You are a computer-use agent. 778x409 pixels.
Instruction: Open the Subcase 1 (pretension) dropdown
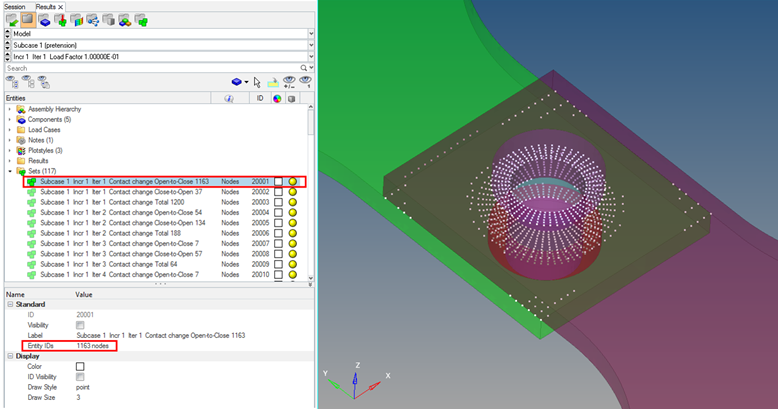[x=310, y=45]
